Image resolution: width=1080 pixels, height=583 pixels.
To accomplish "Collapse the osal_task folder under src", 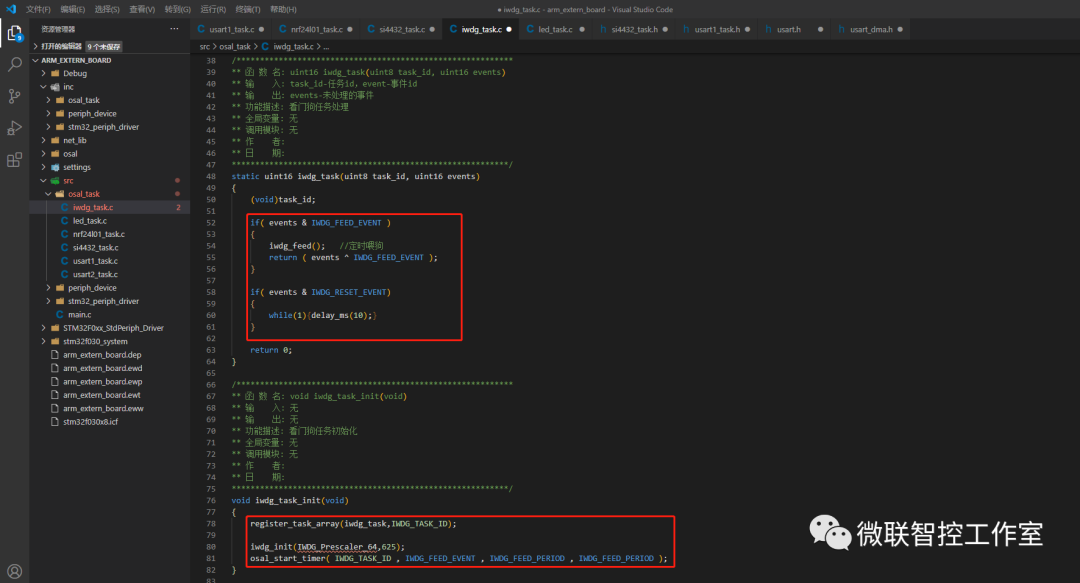I will (x=83, y=194).
